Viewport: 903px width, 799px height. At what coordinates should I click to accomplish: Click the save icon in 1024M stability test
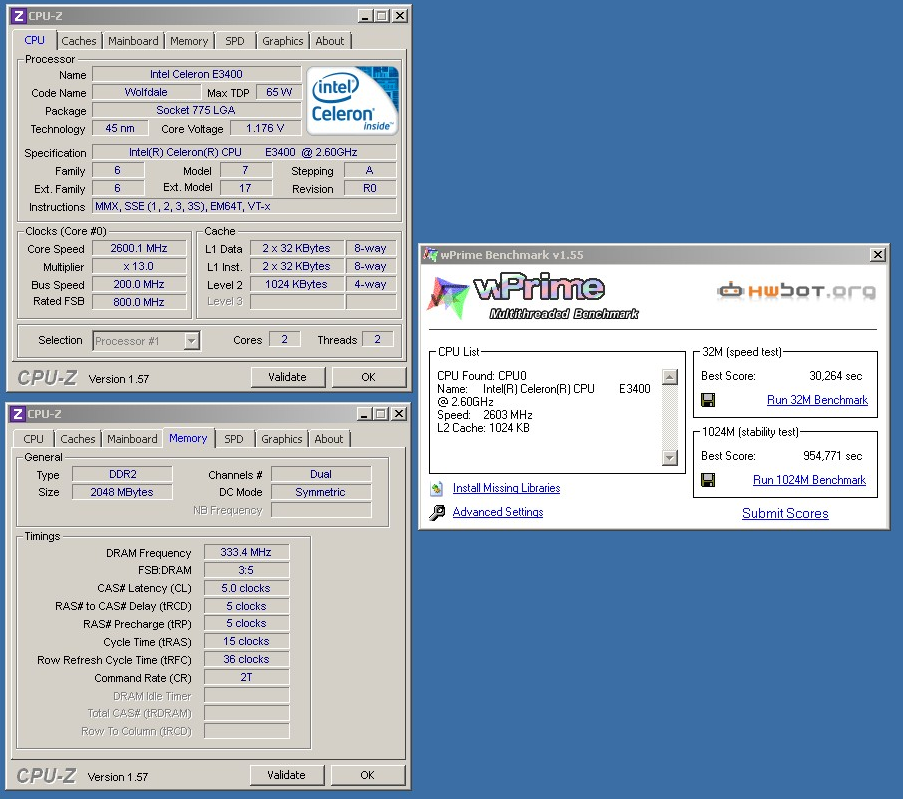[708, 480]
